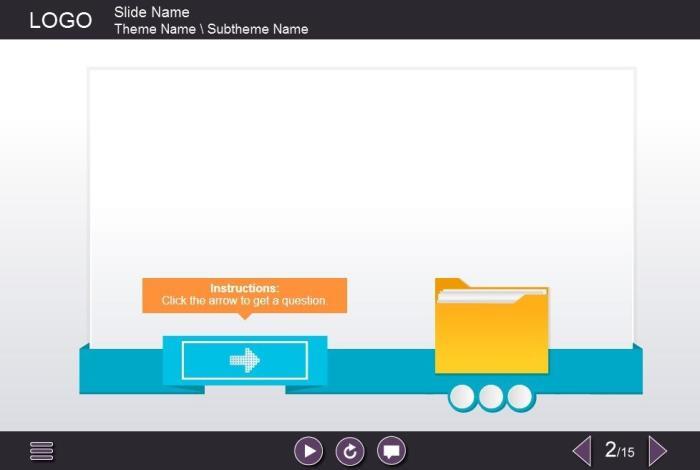
Task: Click the replay circular arrow button
Action: (x=350, y=451)
